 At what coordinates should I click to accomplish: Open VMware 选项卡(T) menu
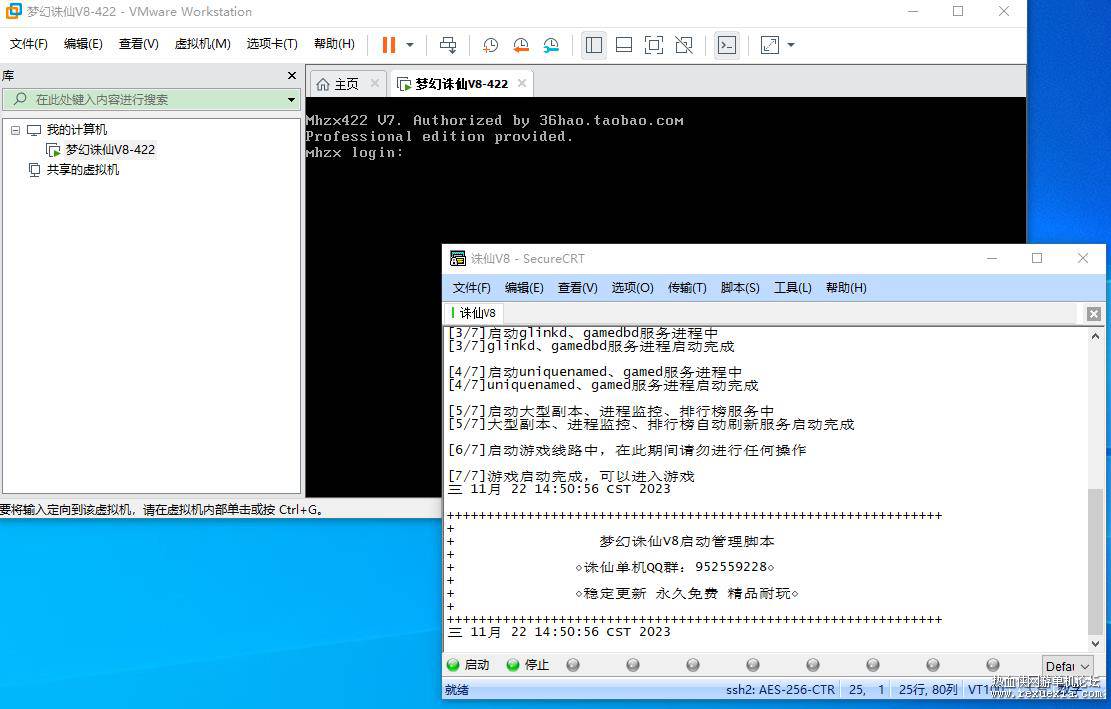[x=272, y=44]
